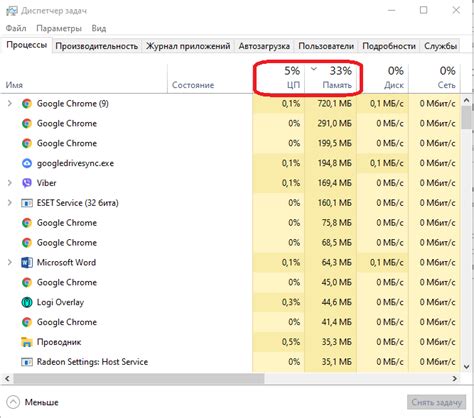Screen dimensions: 474x418
Task: Click the Viber app icon
Action: tap(27, 183)
